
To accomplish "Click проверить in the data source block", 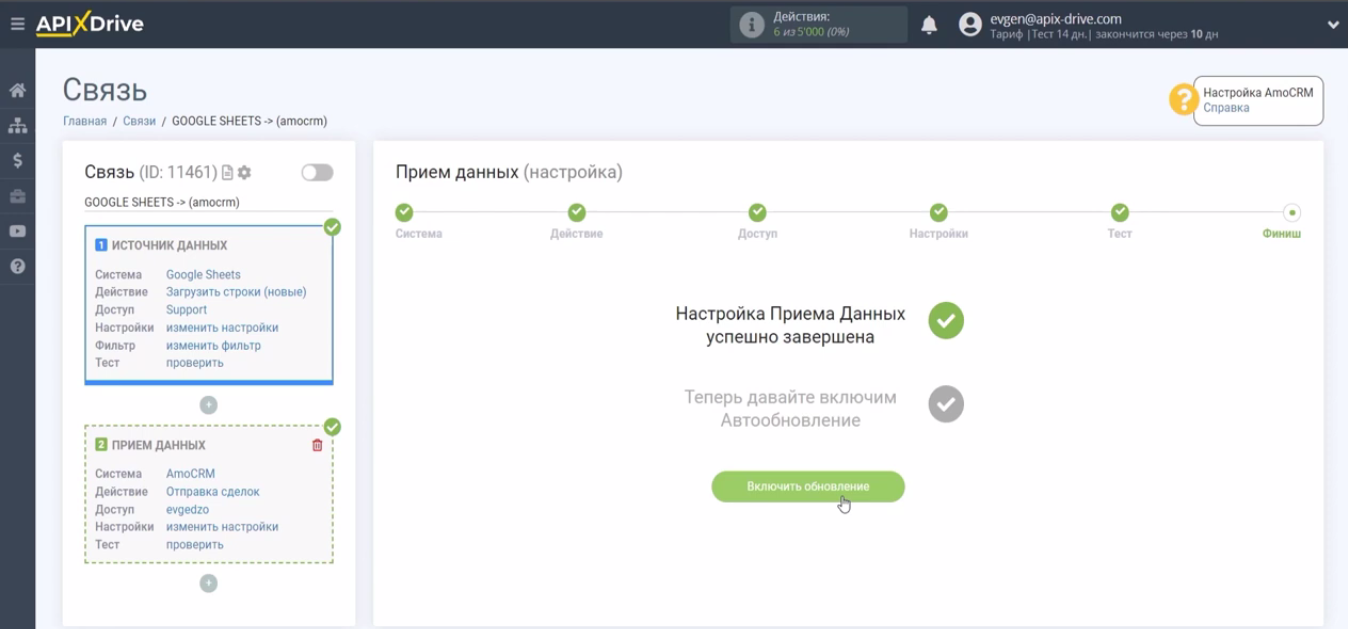I will pyautogui.click(x=194, y=363).
